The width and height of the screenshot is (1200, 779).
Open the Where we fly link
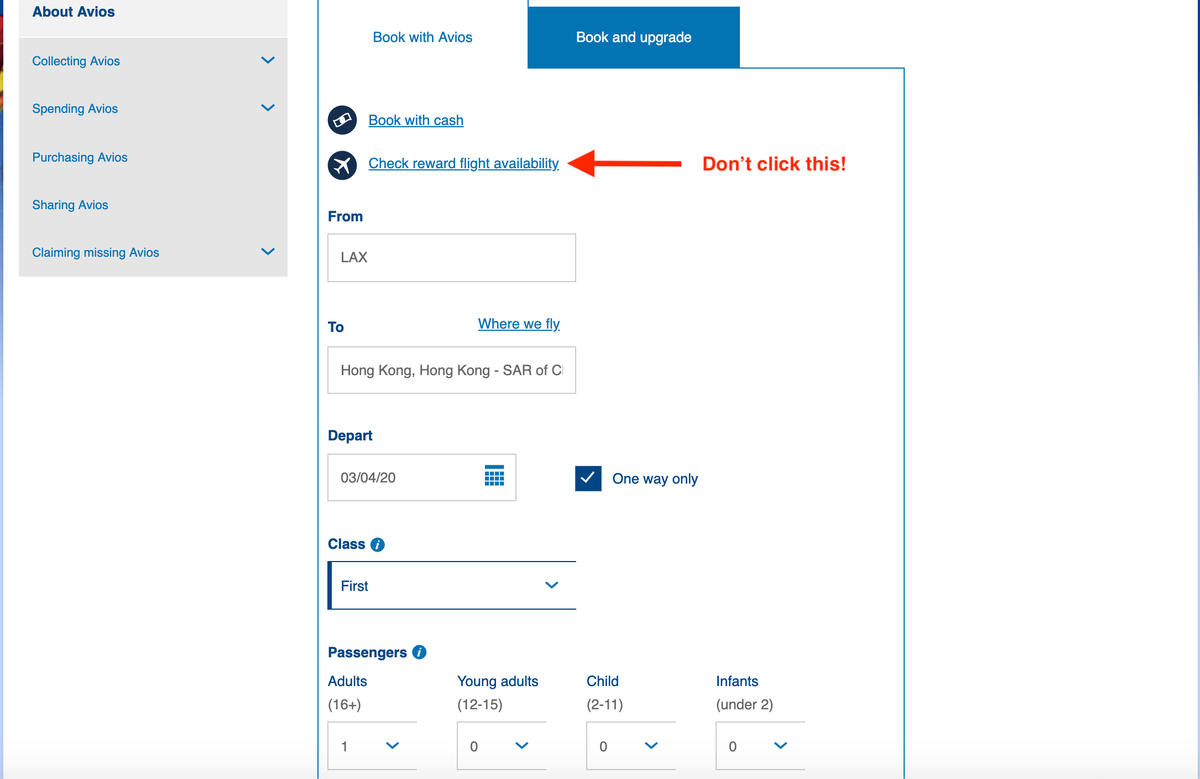tap(518, 323)
